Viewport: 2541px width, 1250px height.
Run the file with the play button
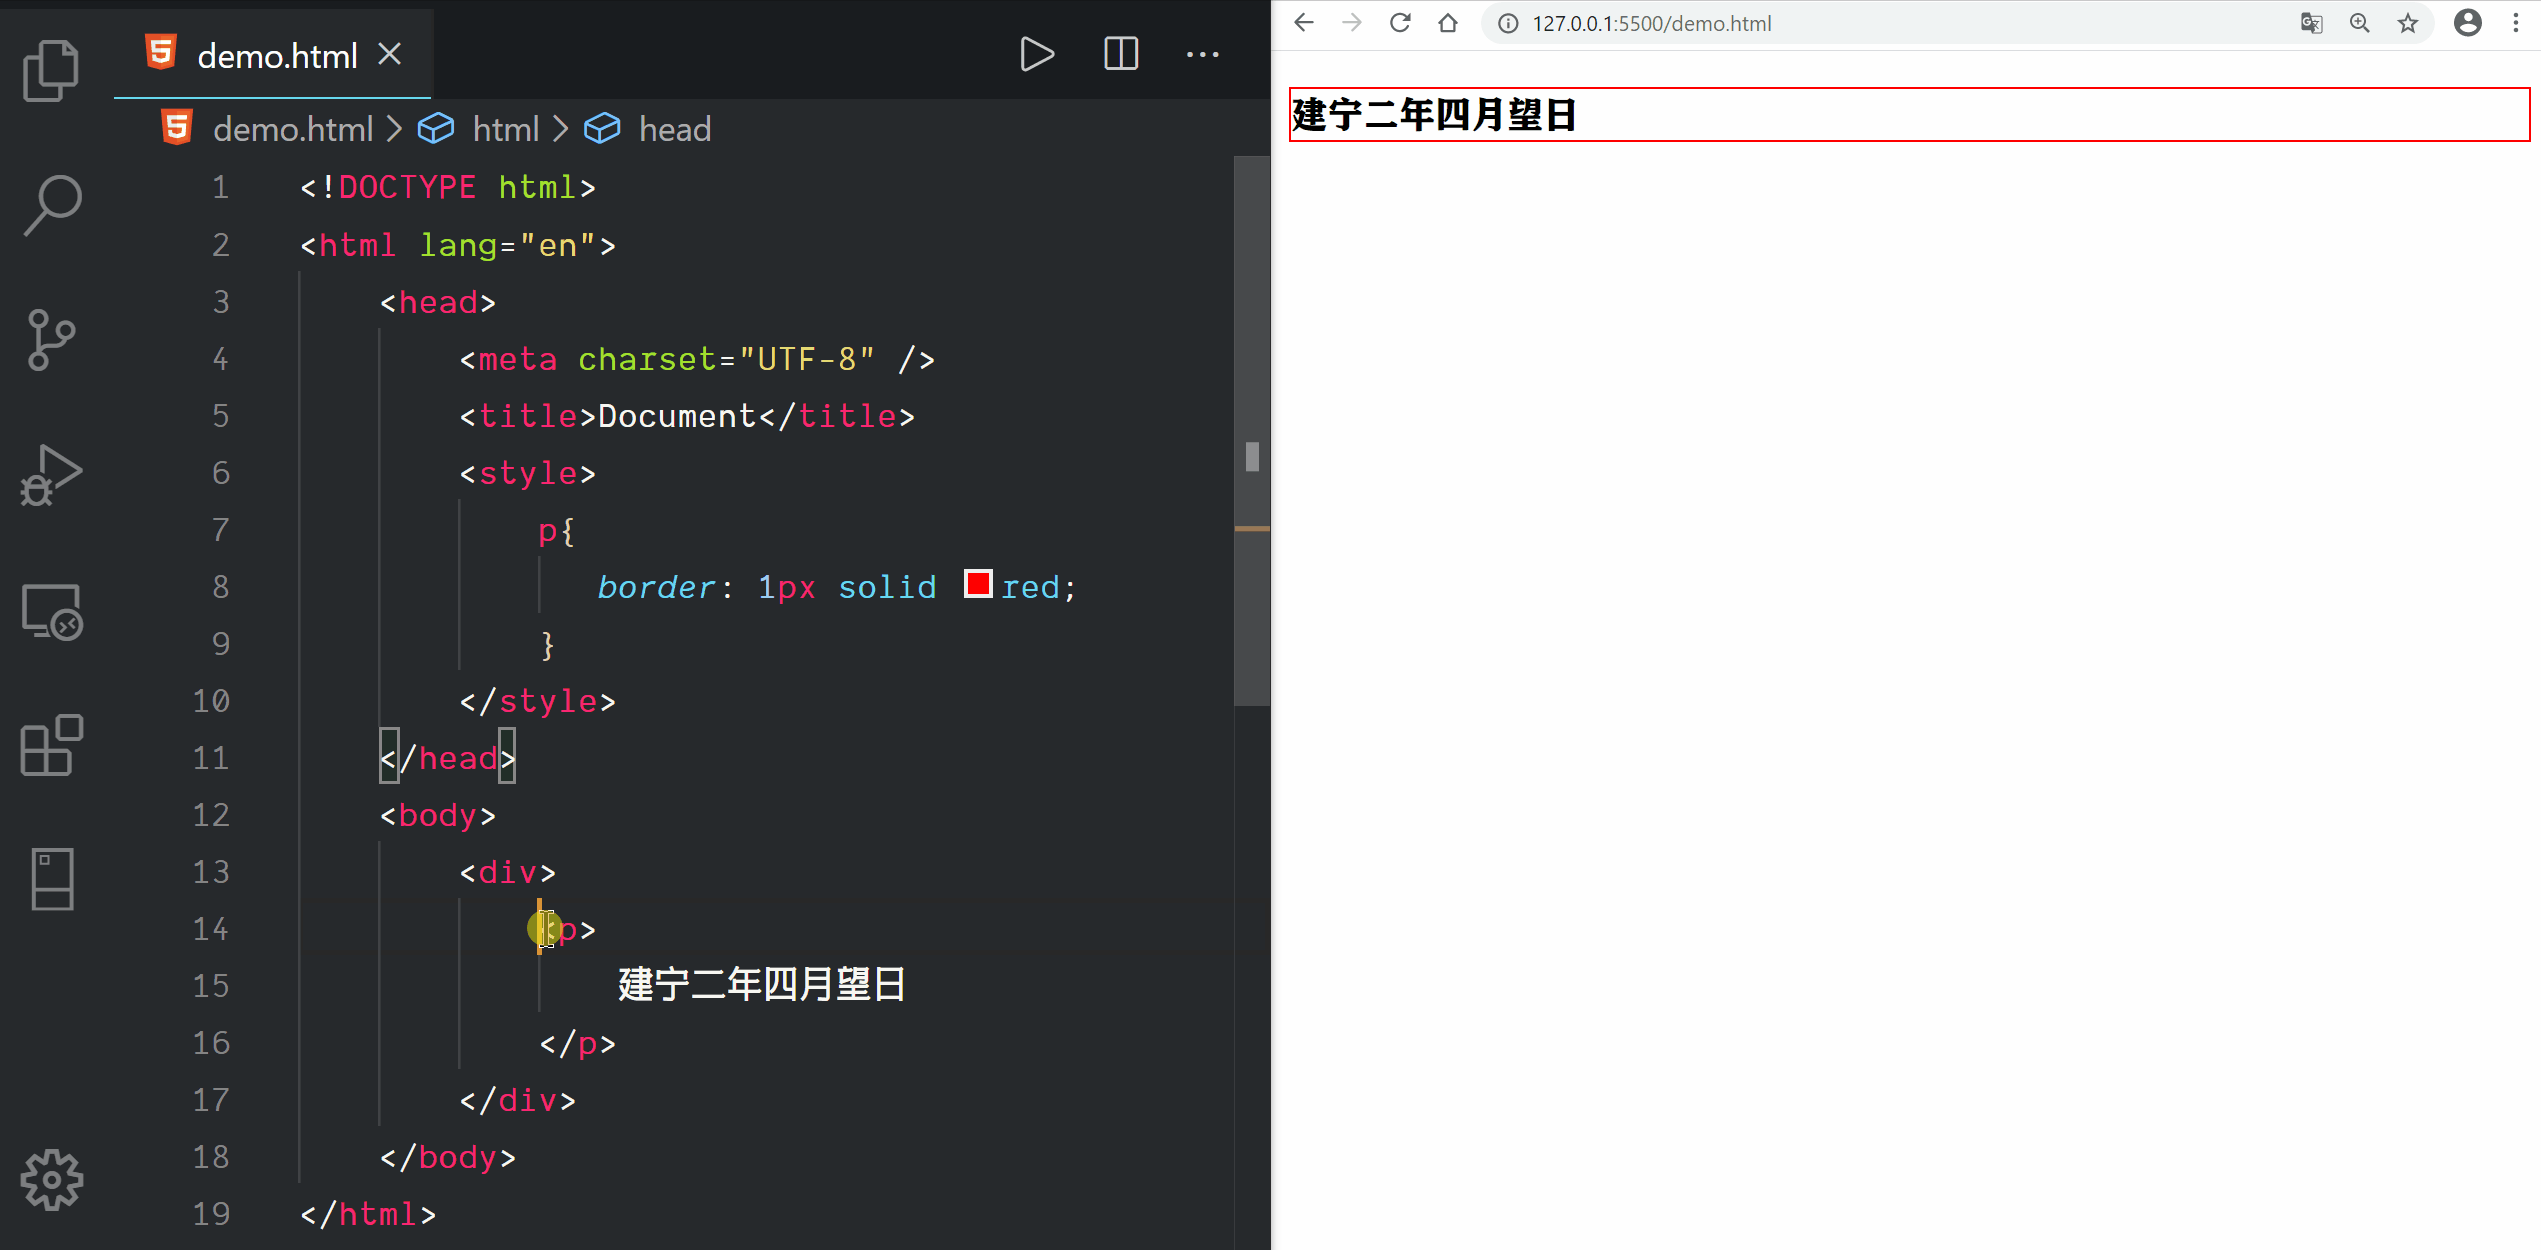pyautogui.click(x=1036, y=54)
